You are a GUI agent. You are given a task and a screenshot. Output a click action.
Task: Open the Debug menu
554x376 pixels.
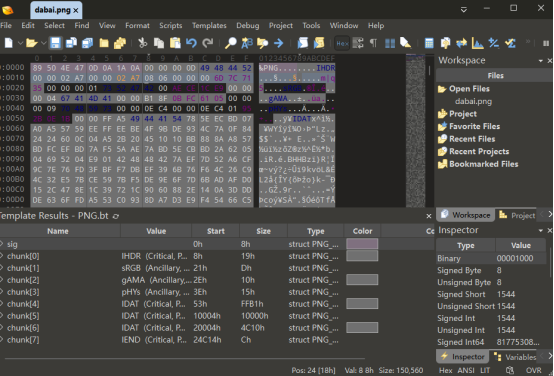(248, 25)
